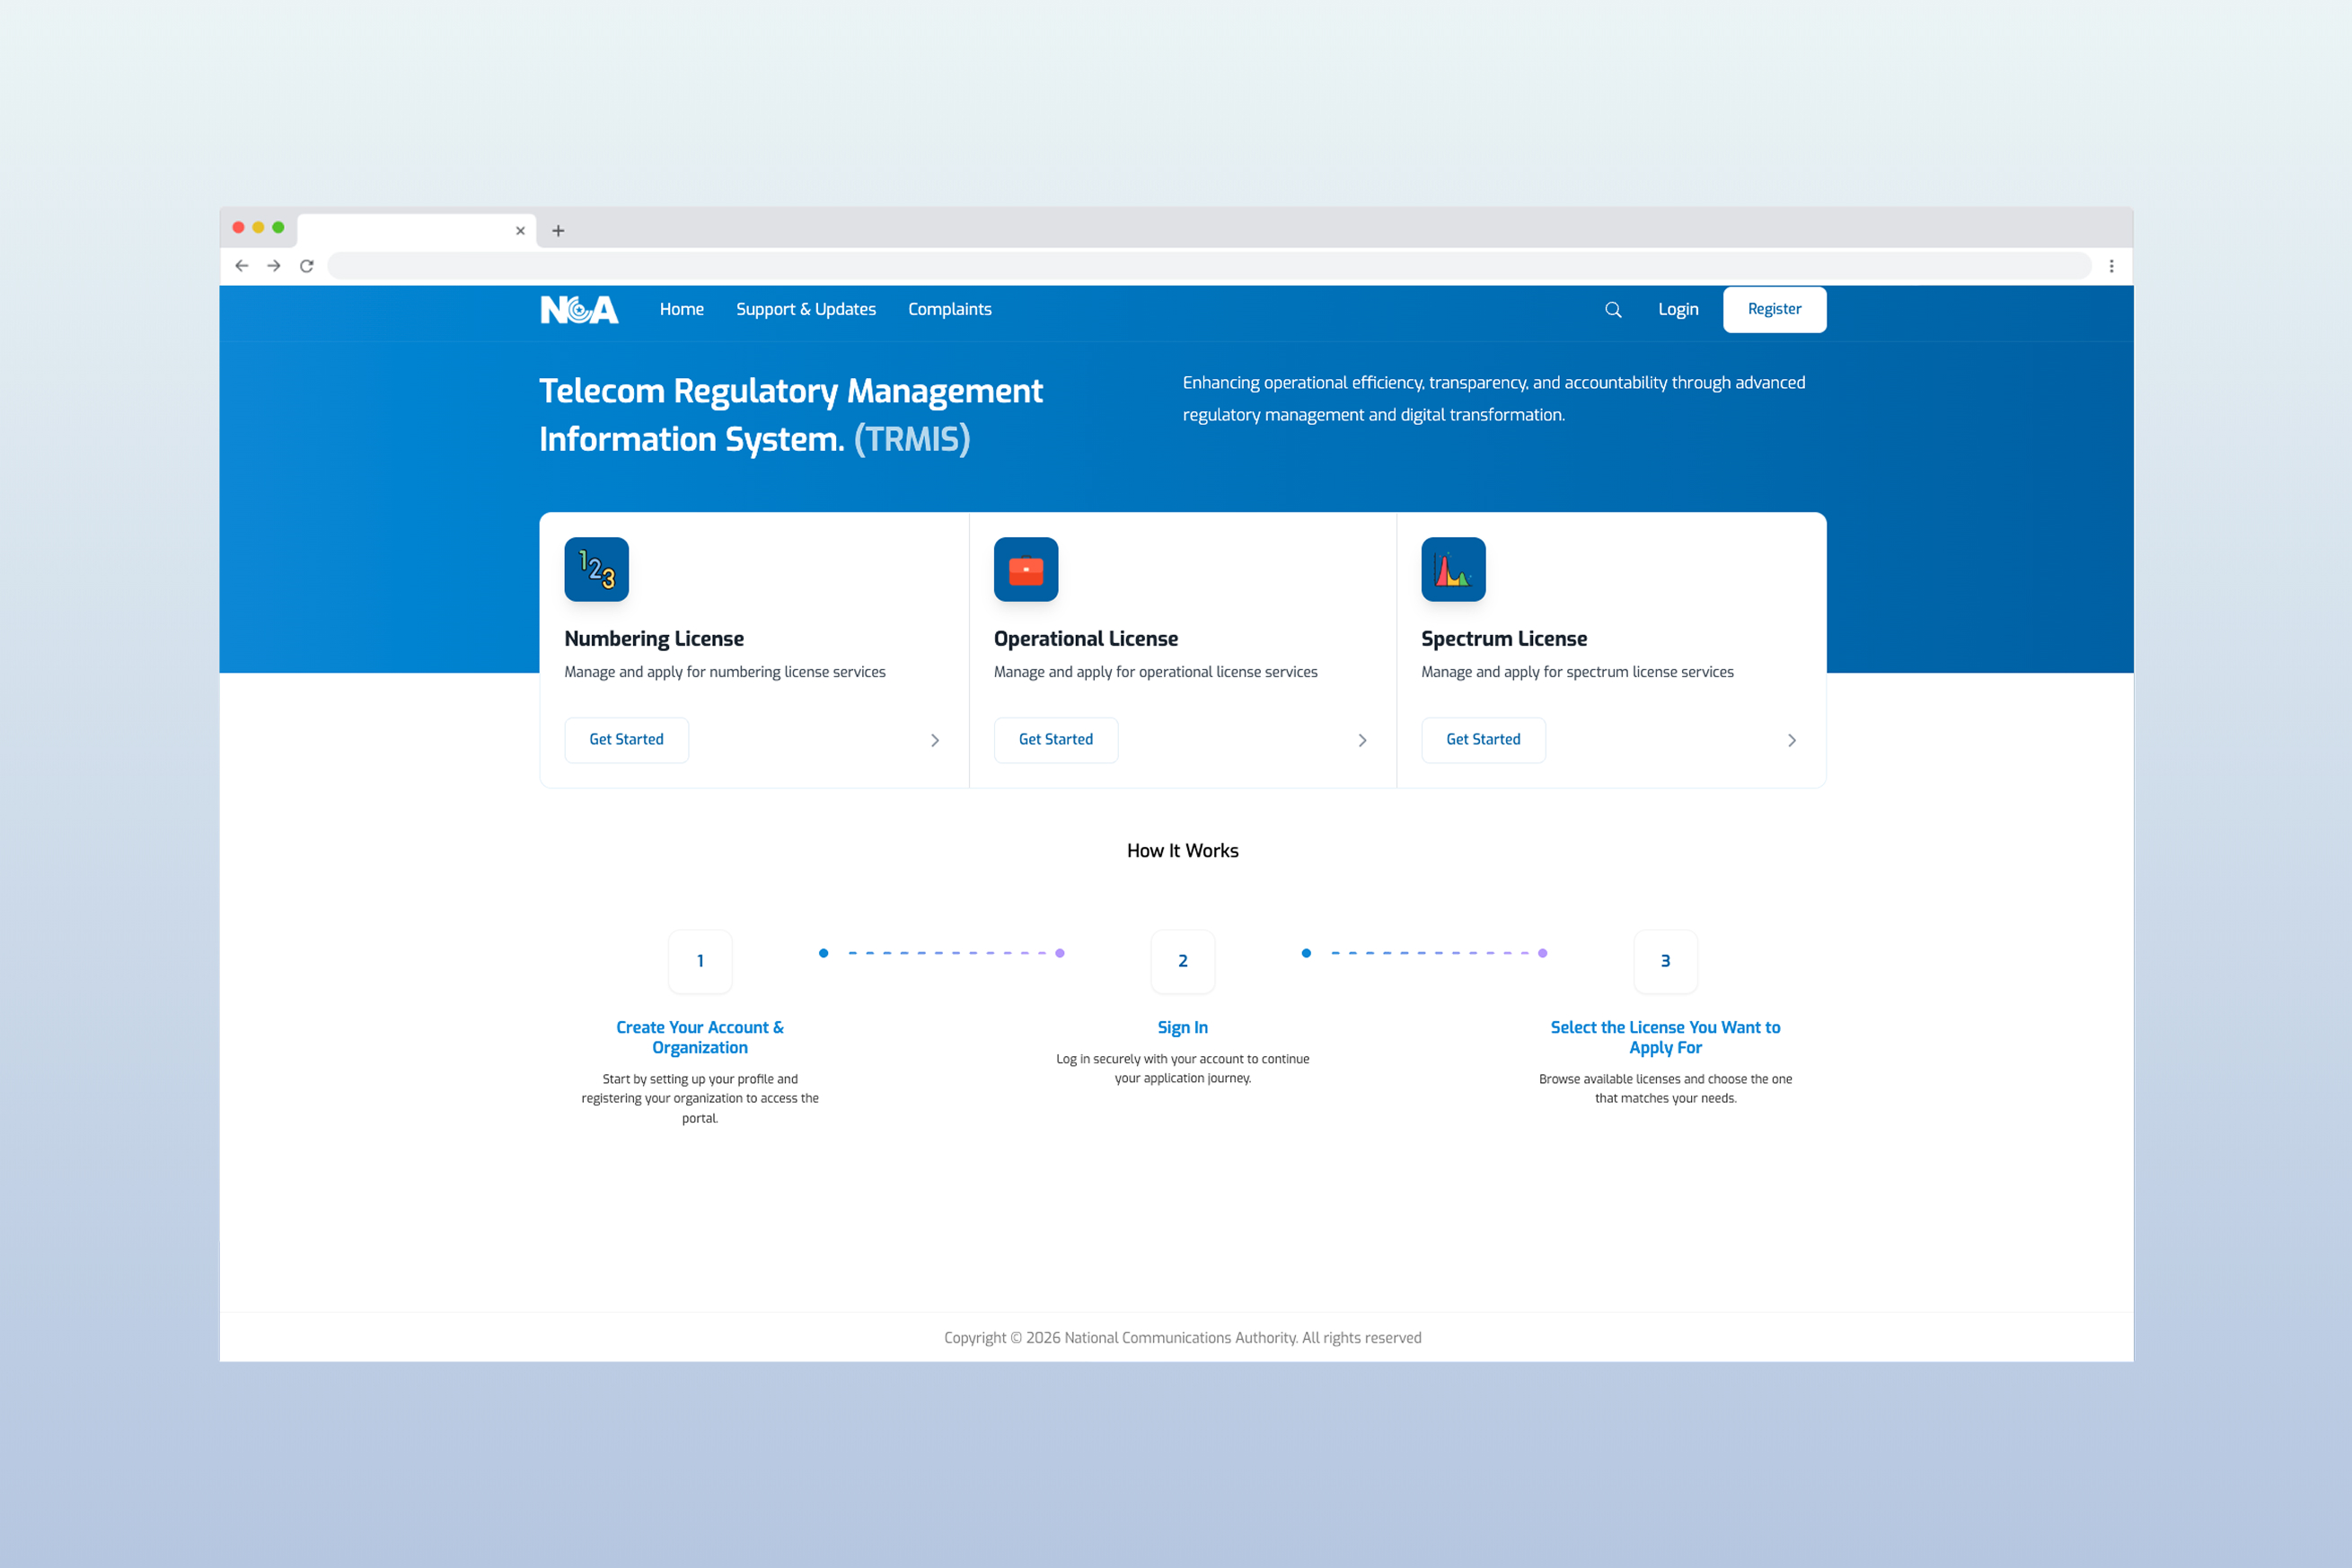Open Support & Updates in the navigation
The height and width of the screenshot is (1568, 2352).
806,310
